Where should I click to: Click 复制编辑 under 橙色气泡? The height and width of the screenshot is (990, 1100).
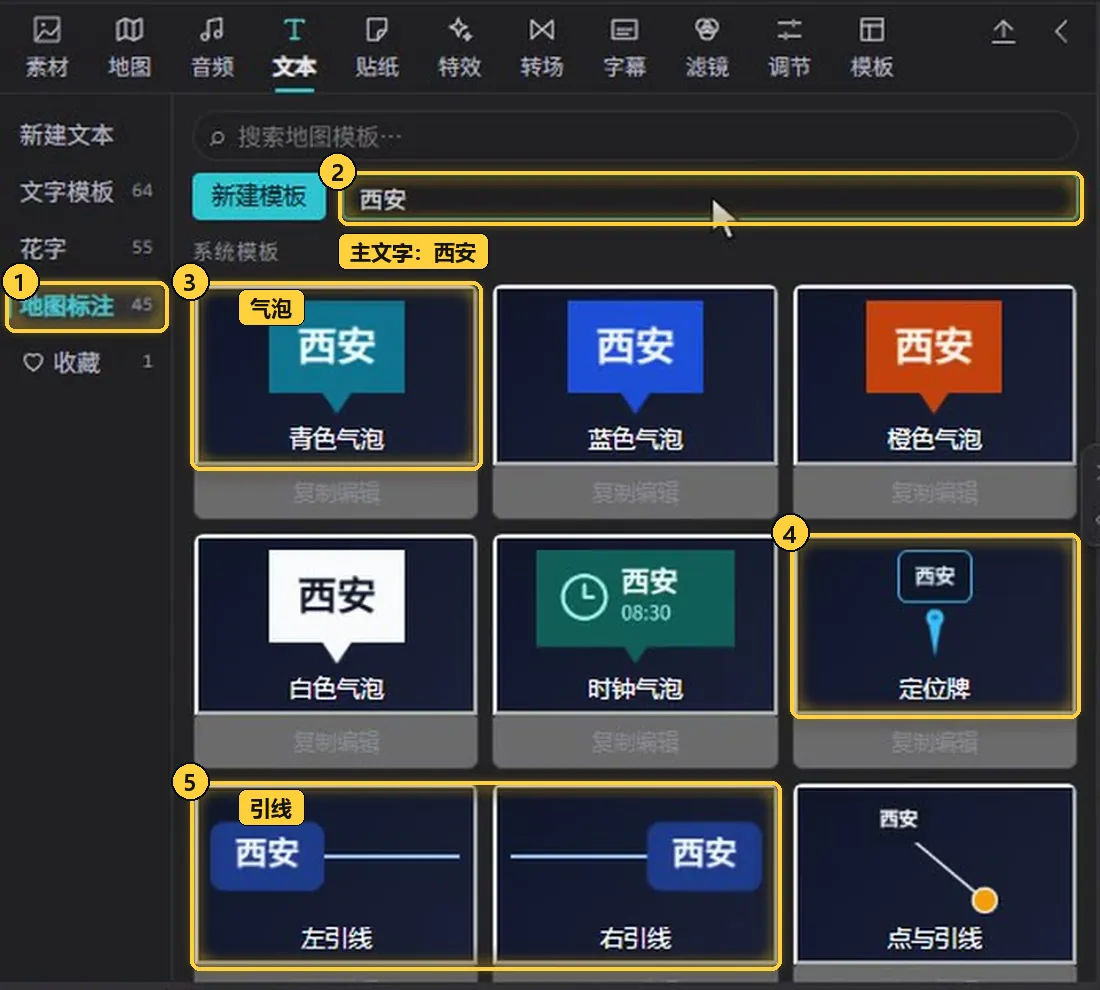click(x=934, y=493)
